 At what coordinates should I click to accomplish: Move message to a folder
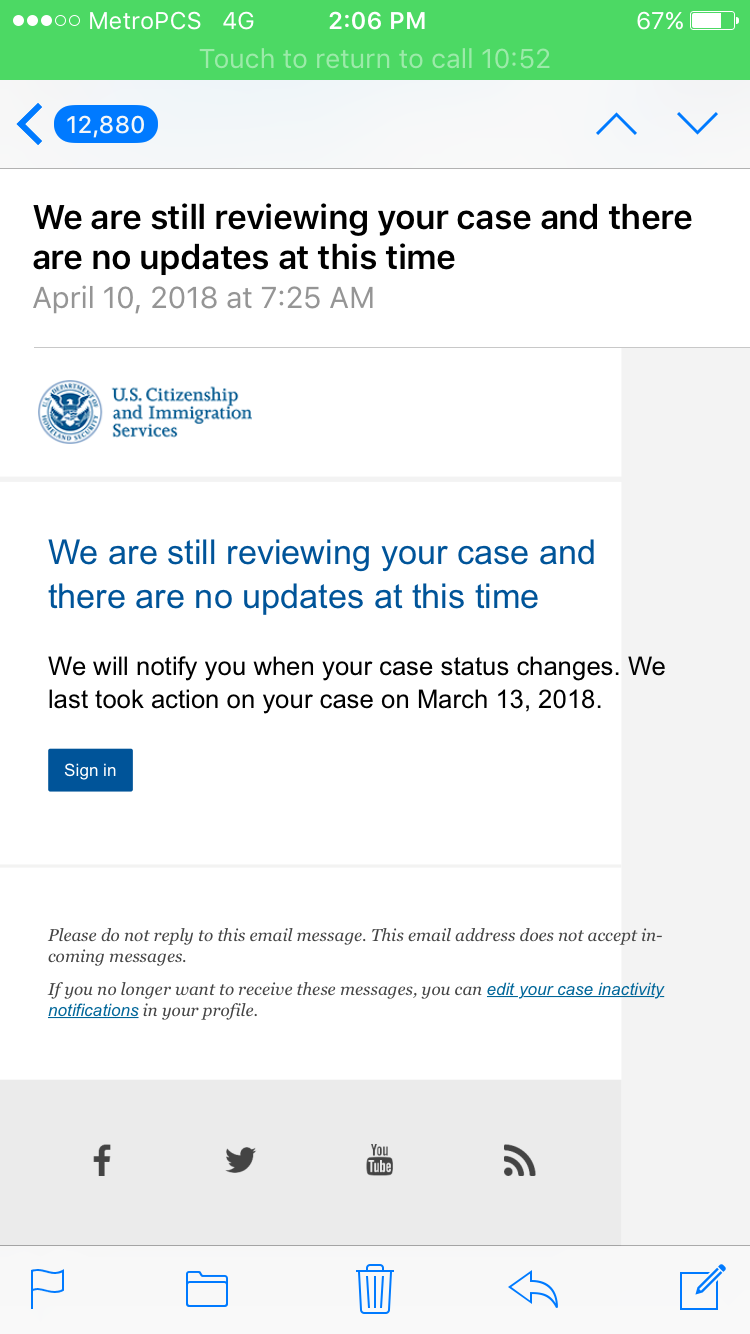pos(207,1288)
